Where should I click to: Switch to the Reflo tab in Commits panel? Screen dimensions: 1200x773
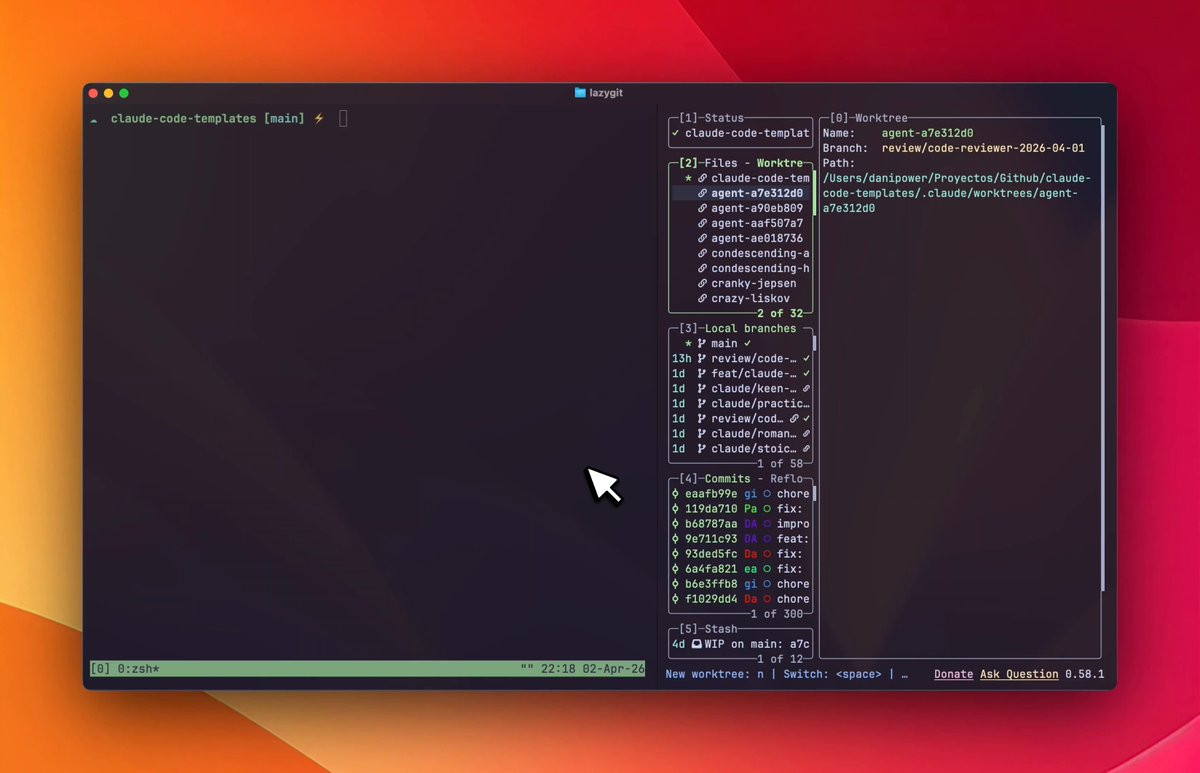coord(786,478)
